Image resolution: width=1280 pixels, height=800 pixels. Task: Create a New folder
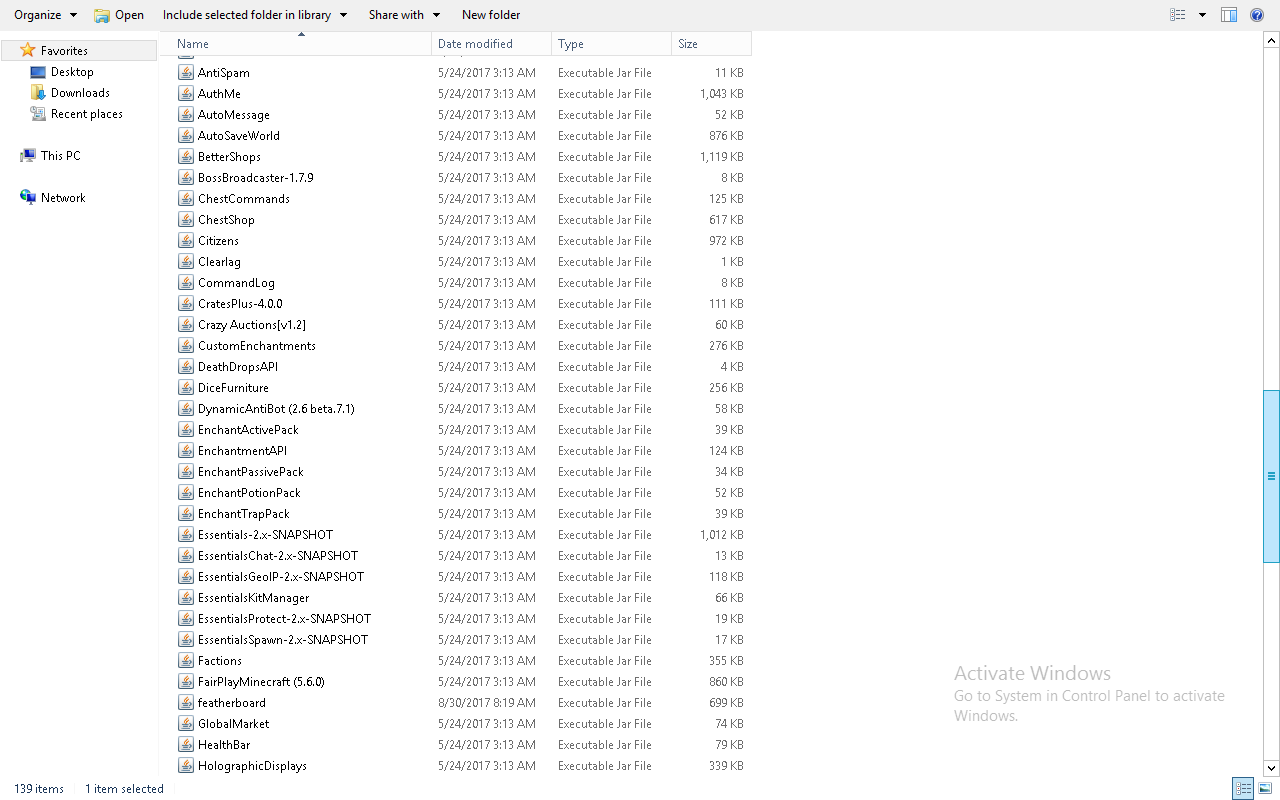tap(491, 15)
